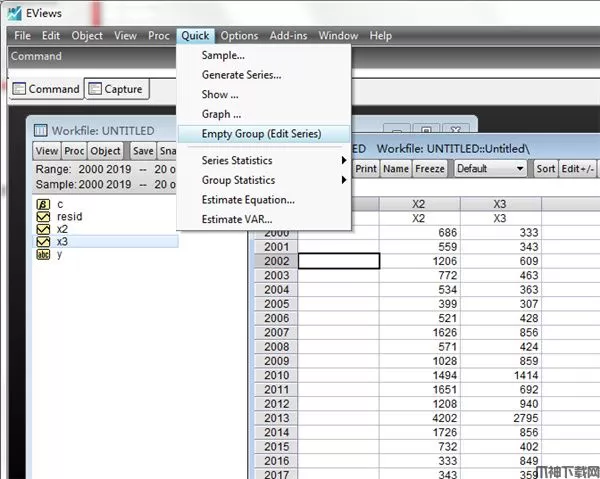Click the Save button in workfile toolbar
Viewport: 600px width, 479px height.
click(143, 151)
